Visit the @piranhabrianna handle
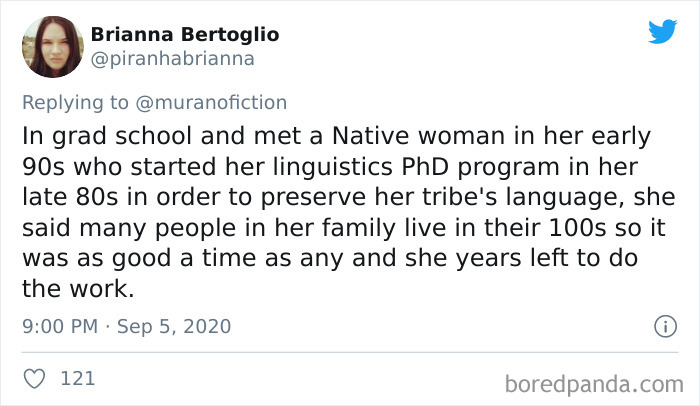 [173, 59]
